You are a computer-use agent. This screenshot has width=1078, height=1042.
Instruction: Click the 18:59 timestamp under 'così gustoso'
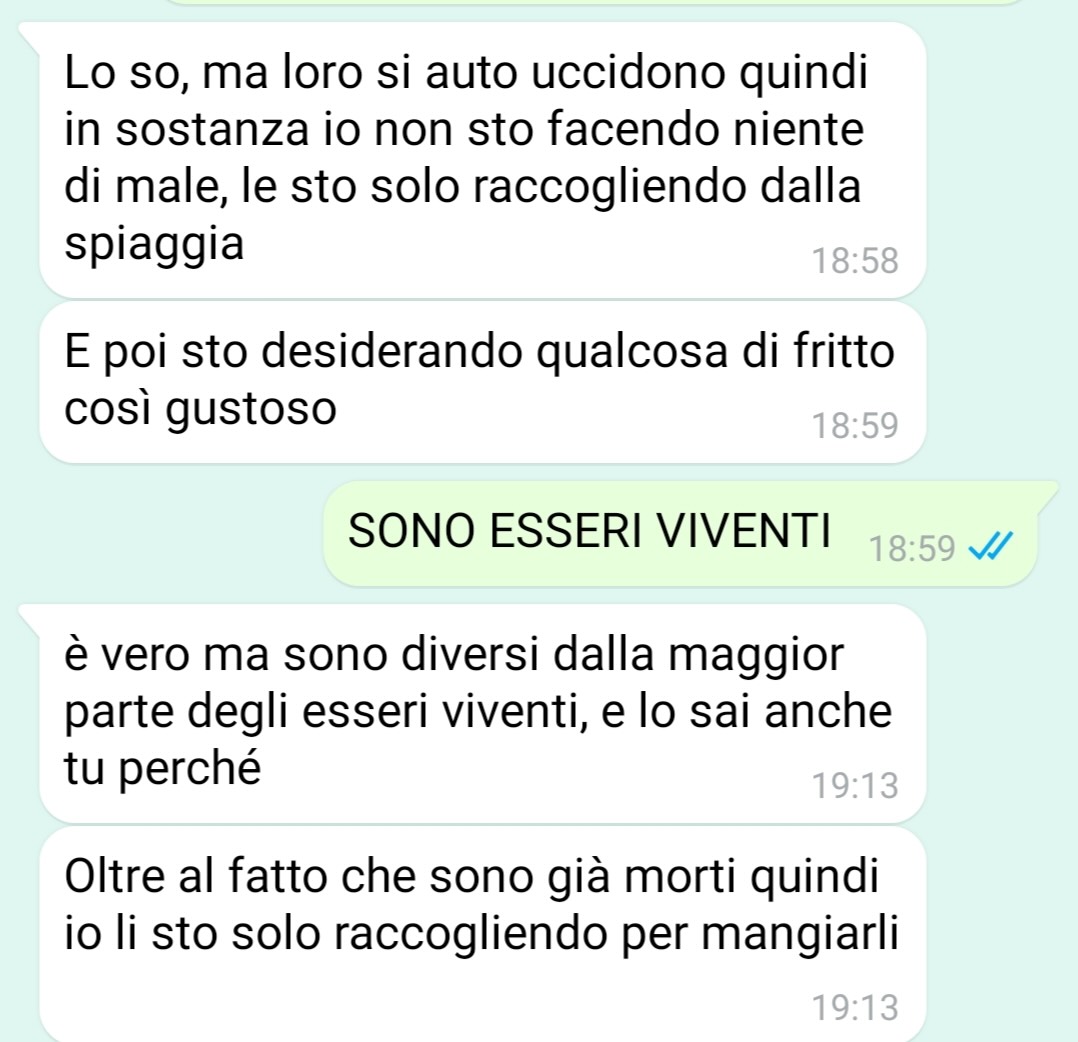pyautogui.click(x=855, y=425)
